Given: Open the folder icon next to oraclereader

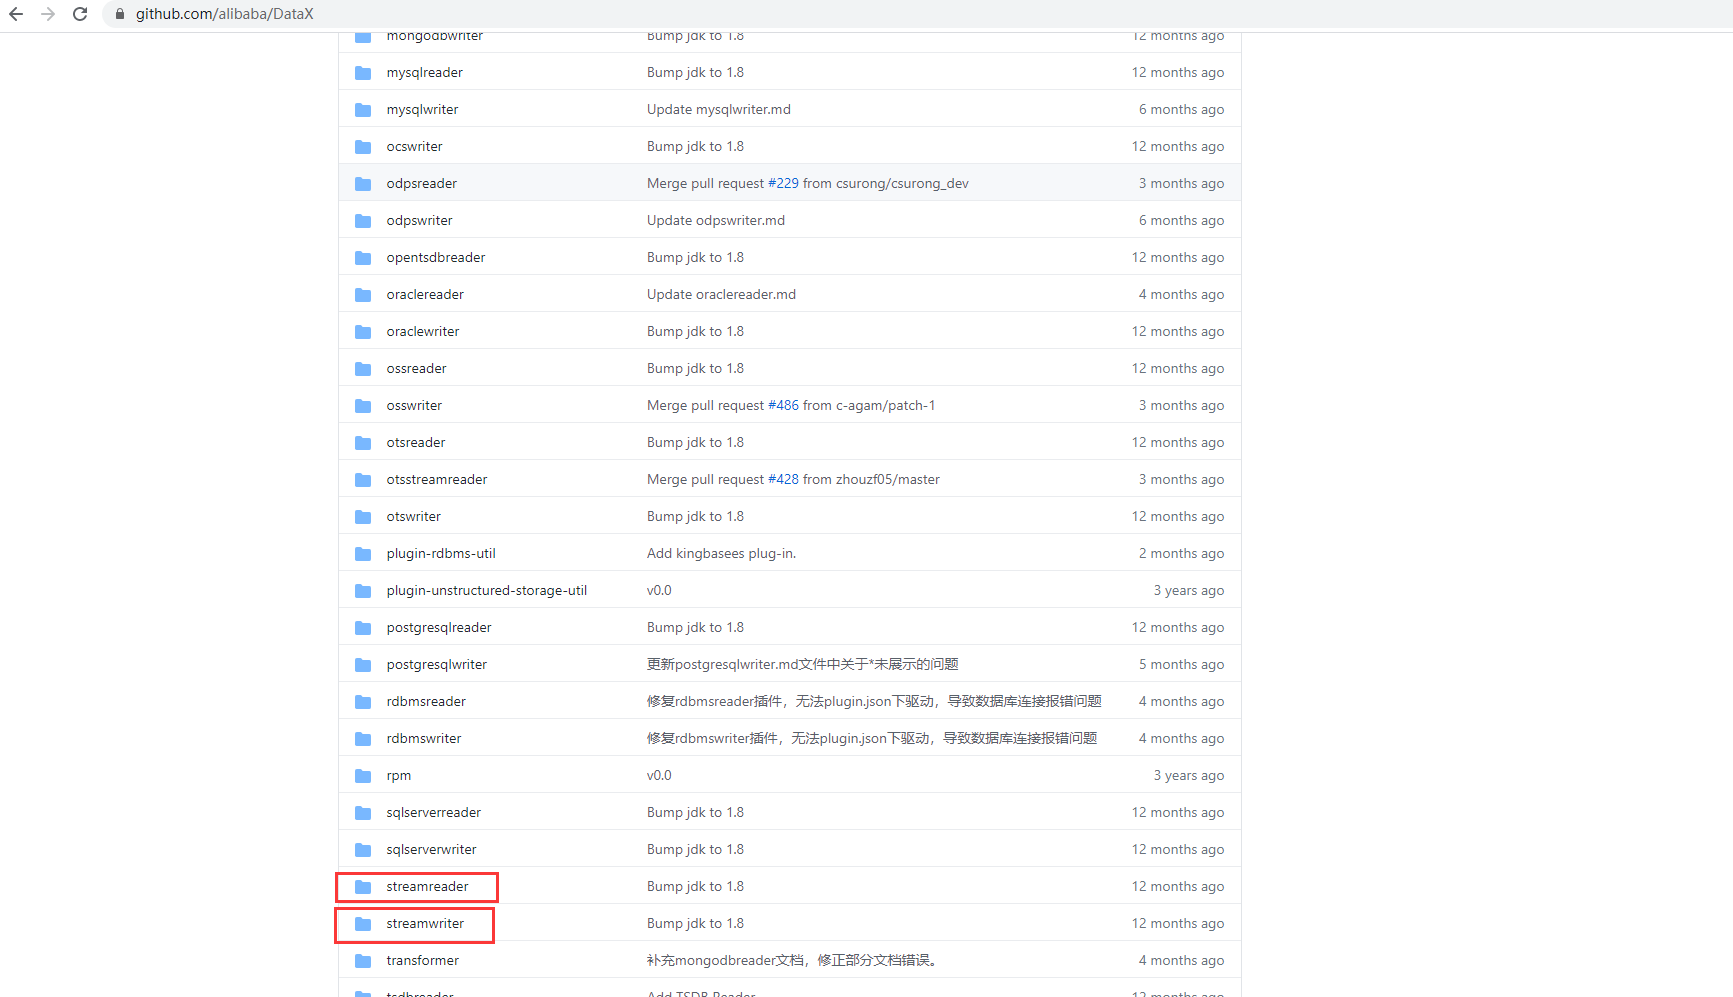Looking at the screenshot, I should tap(363, 295).
